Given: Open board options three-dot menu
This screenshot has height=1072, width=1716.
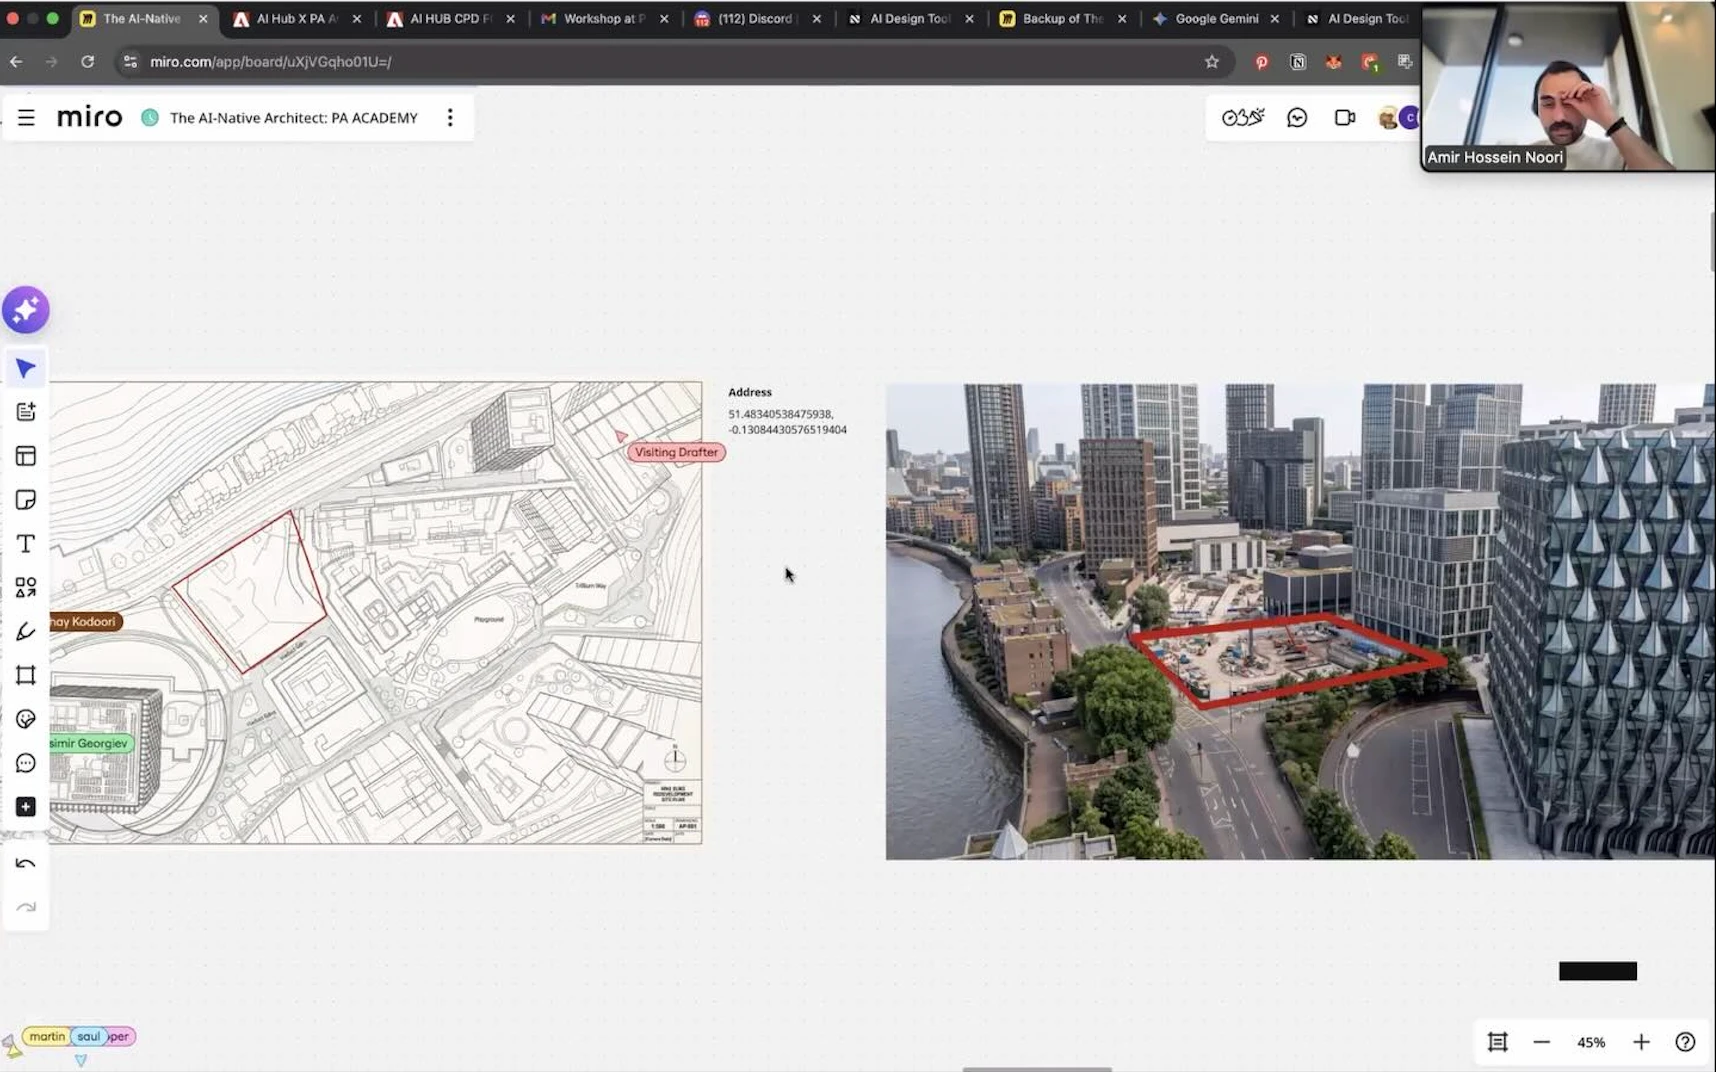Looking at the screenshot, I should 450,118.
